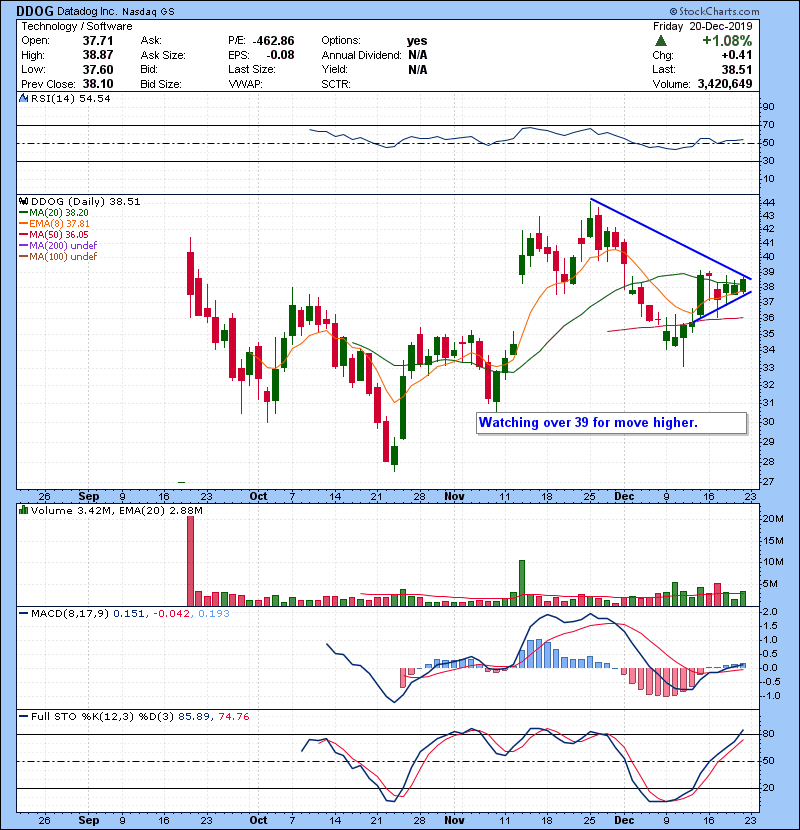Click the Dec label below the price chart

click(x=624, y=496)
